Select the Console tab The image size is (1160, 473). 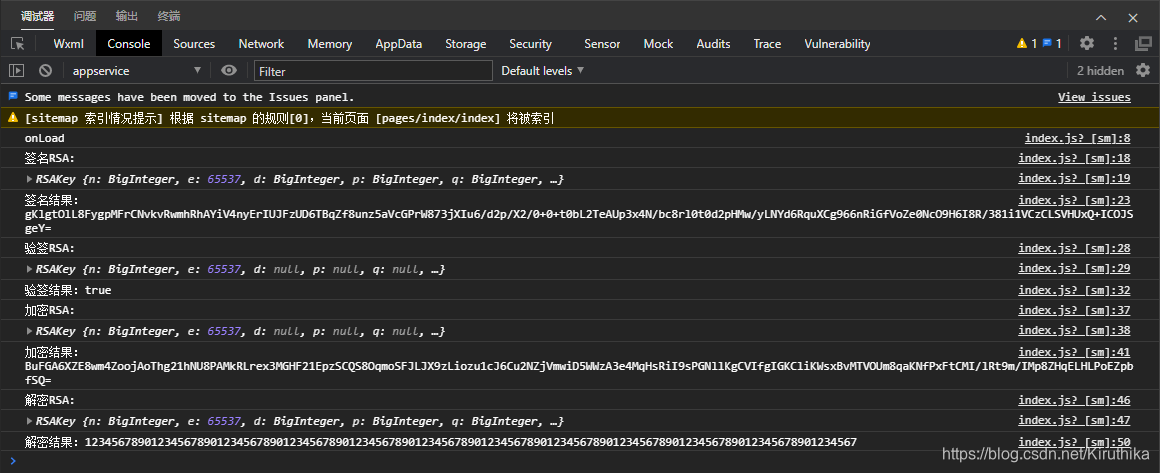[x=129, y=44]
